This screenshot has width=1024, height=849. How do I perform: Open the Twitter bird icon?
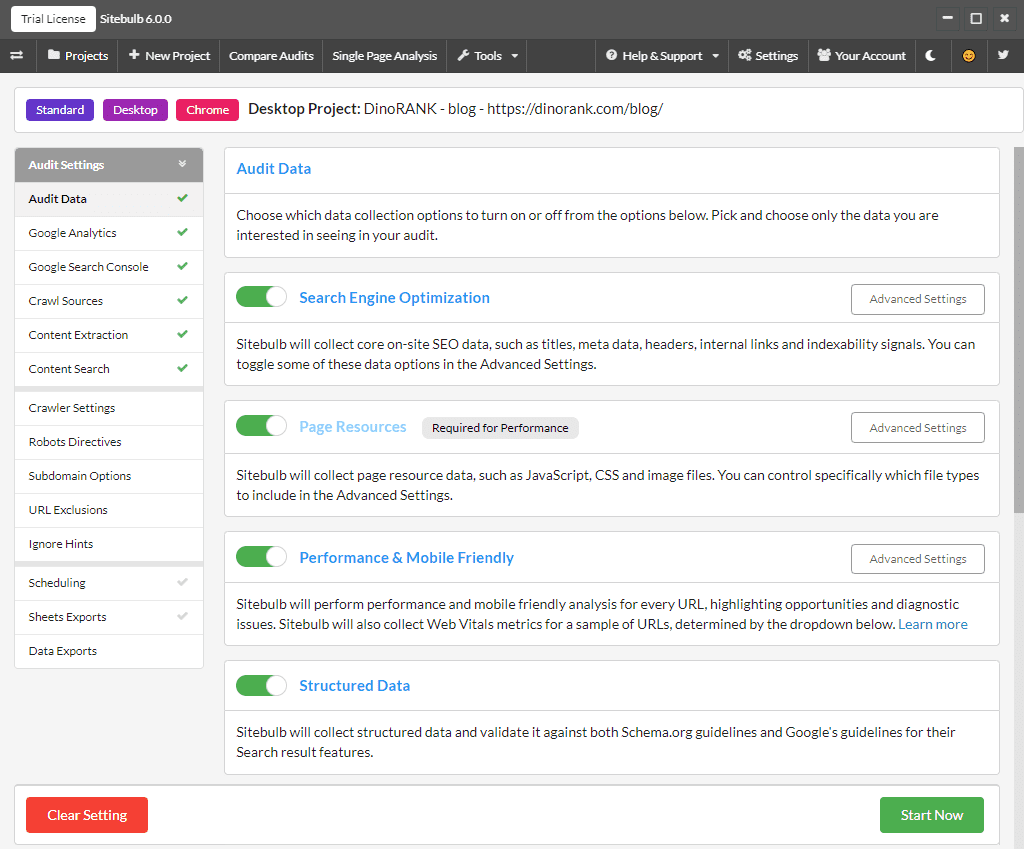click(x=1003, y=55)
